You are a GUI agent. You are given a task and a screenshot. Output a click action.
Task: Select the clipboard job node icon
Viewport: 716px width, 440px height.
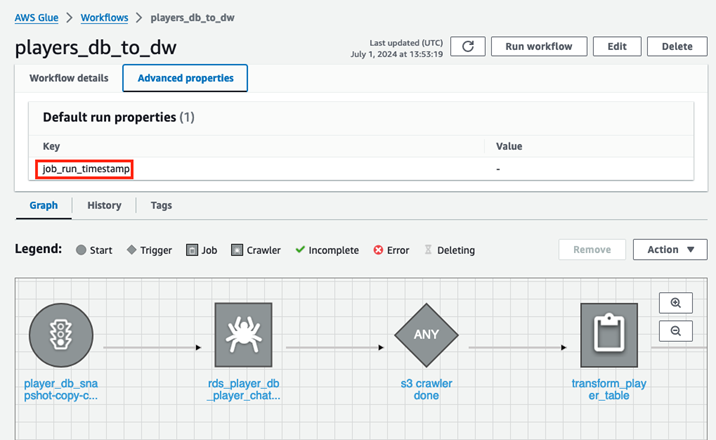609,335
